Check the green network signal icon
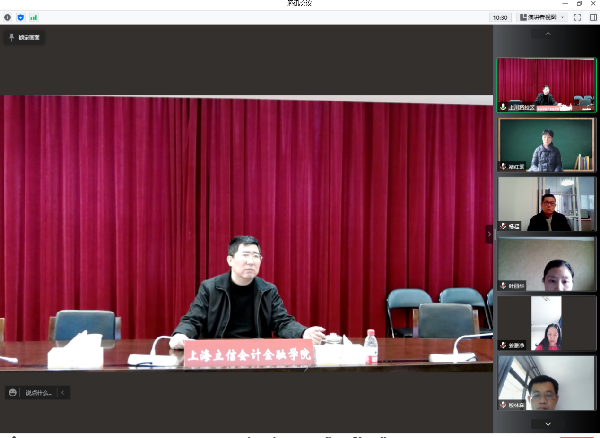The image size is (600, 438). (34, 17)
